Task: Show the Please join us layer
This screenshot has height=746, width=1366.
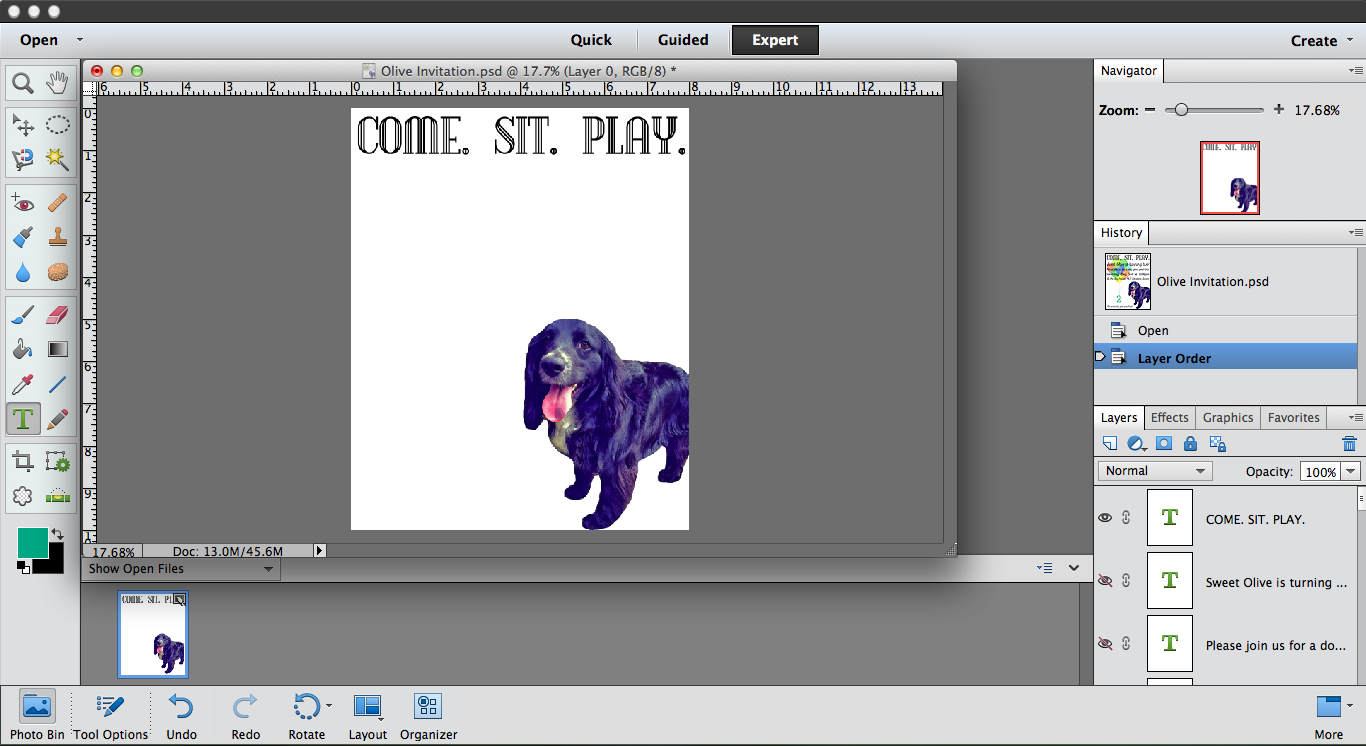Action: 1105,644
